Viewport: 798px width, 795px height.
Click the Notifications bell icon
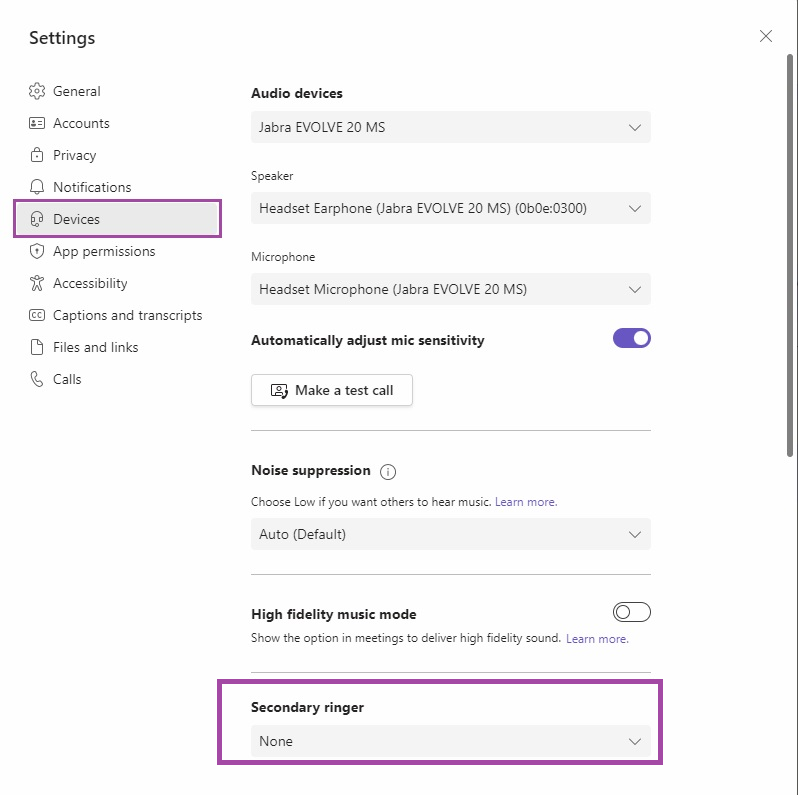[37, 187]
